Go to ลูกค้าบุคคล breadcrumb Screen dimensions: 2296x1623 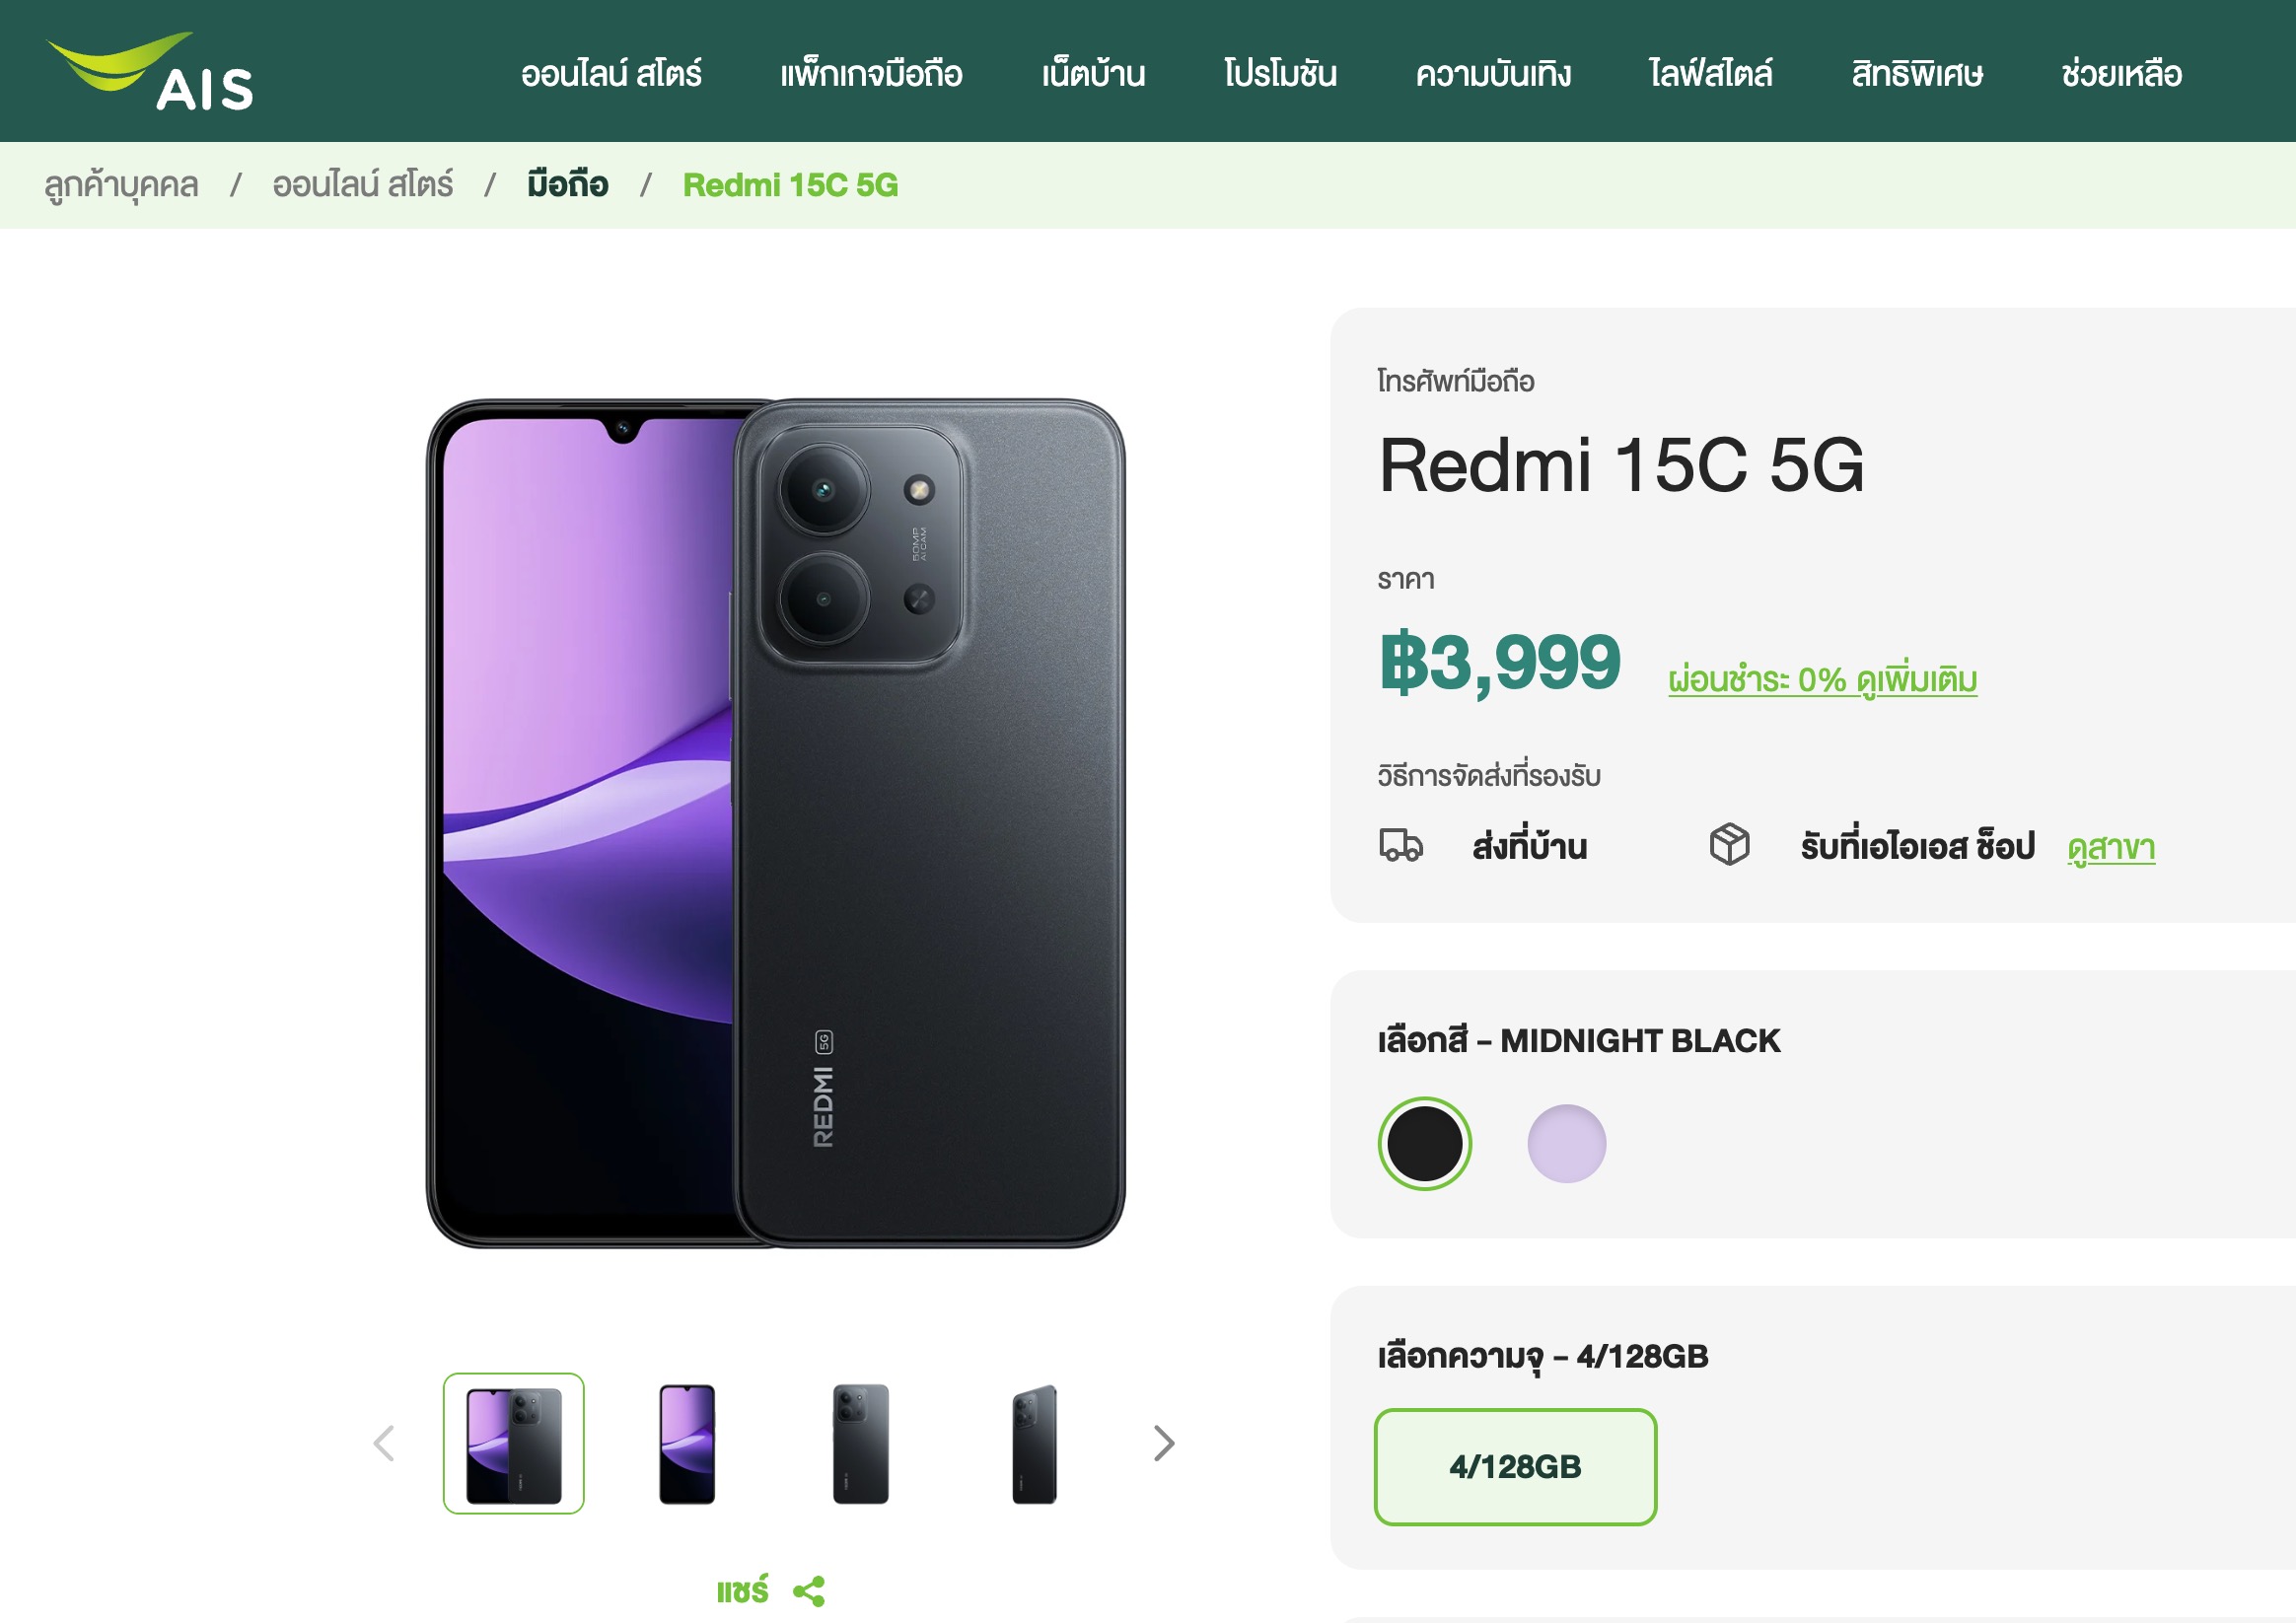tap(121, 185)
